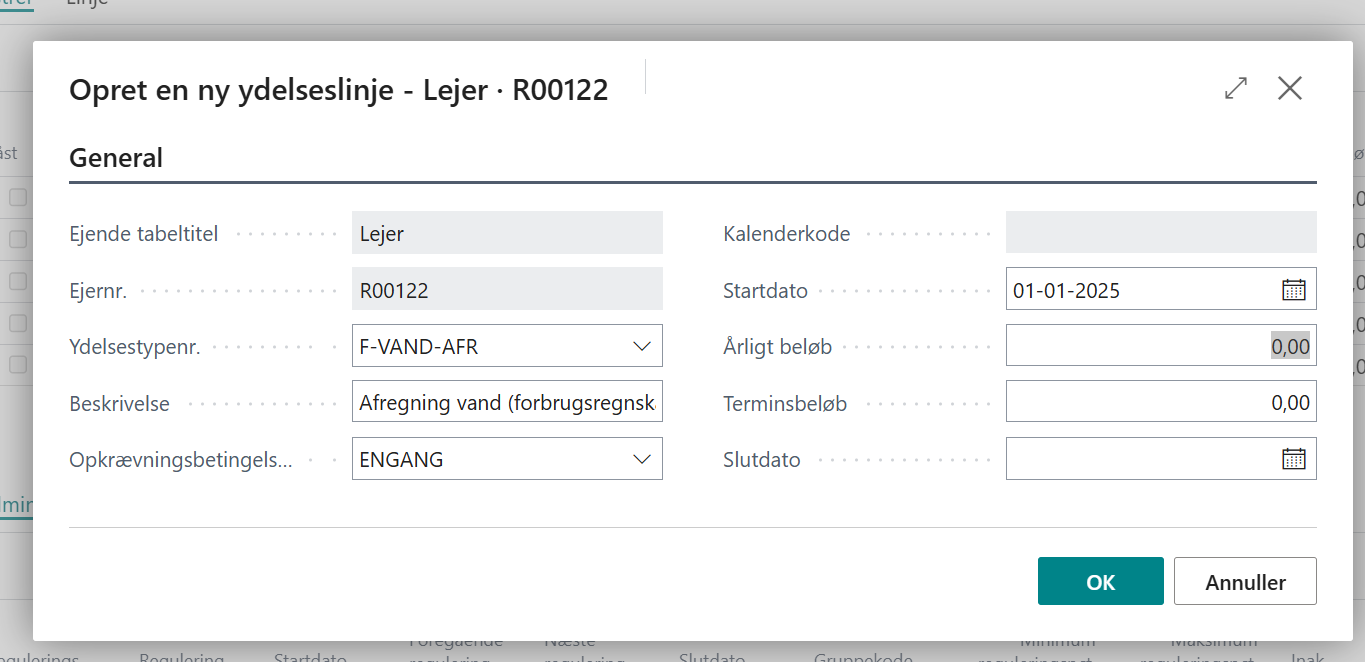Open the Slutdato calendar picker

pos(1294,459)
